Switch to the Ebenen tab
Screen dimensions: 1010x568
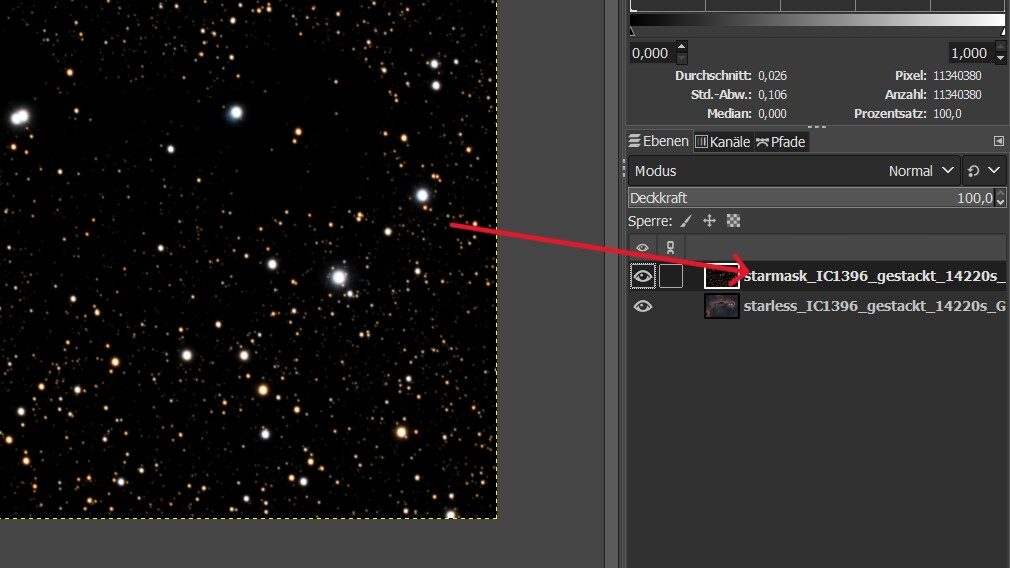[x=658, y=141]
